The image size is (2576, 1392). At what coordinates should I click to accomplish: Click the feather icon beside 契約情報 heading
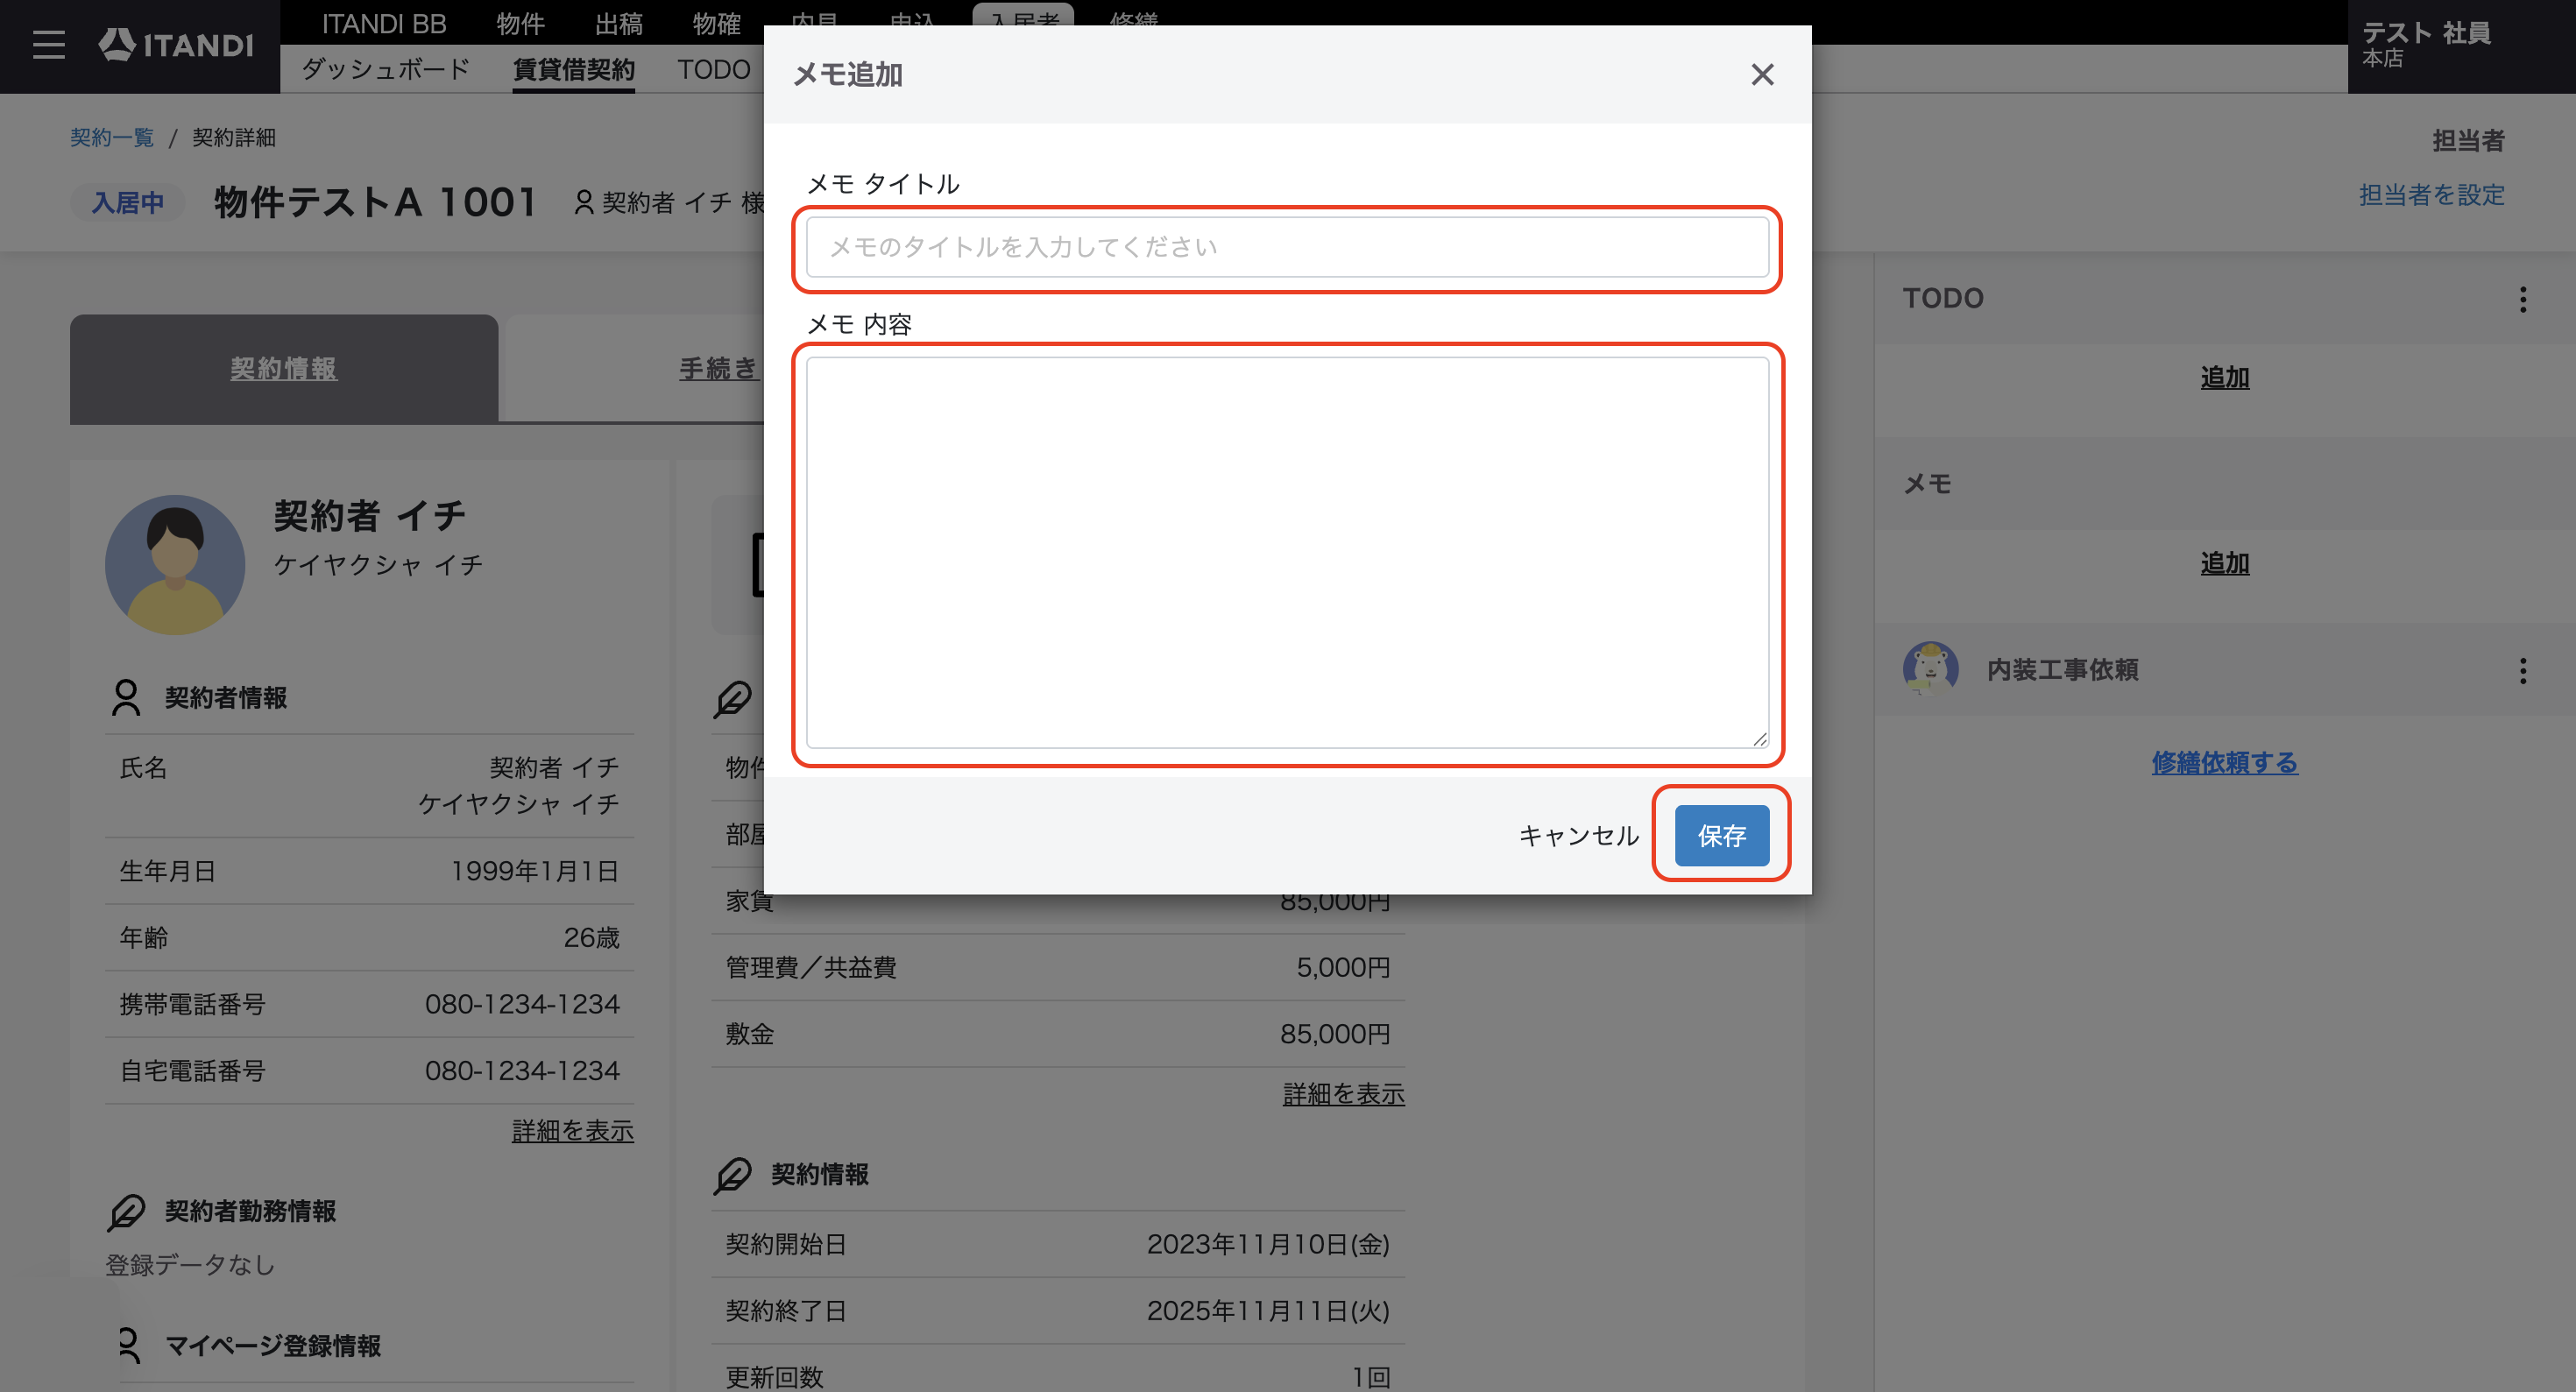point(733,1174)
